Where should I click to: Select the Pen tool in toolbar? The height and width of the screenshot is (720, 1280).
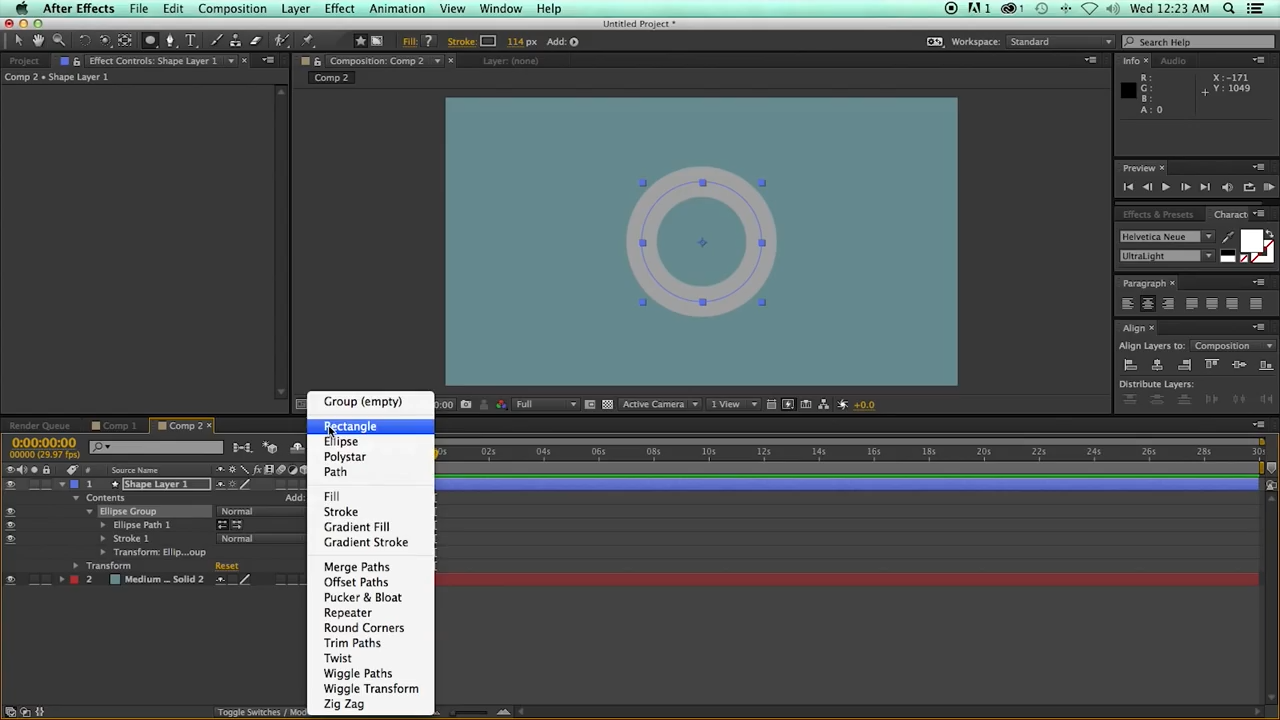point(170,41)
